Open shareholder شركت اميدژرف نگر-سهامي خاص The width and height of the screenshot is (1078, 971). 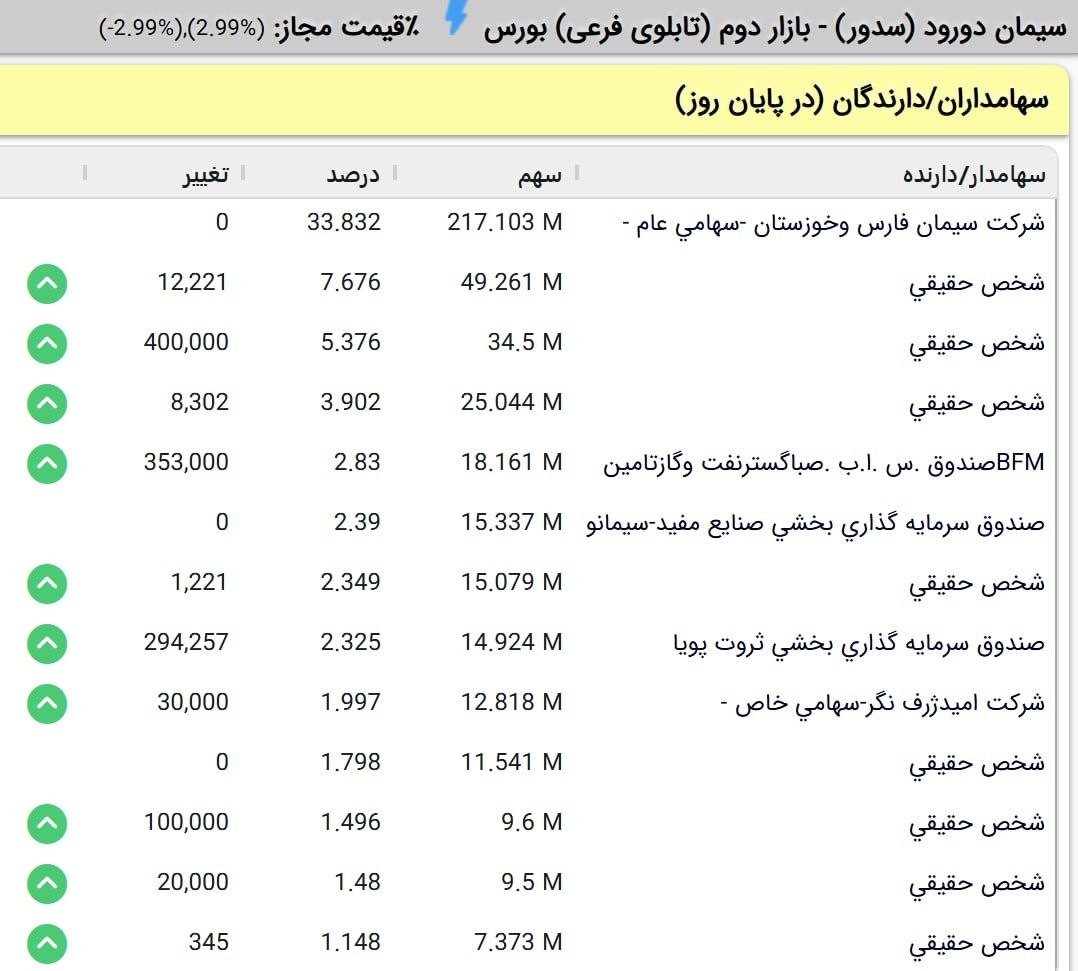point(883,703)
